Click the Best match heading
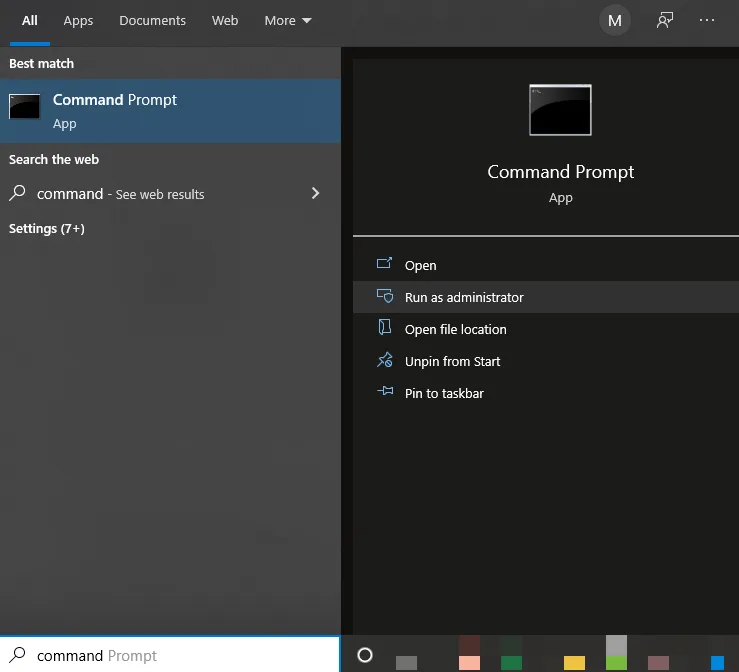 pos(41,64)
